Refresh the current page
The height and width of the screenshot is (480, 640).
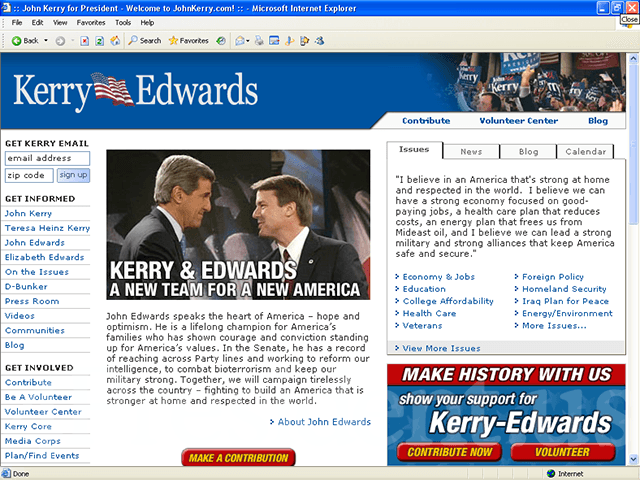click(100, 41)
